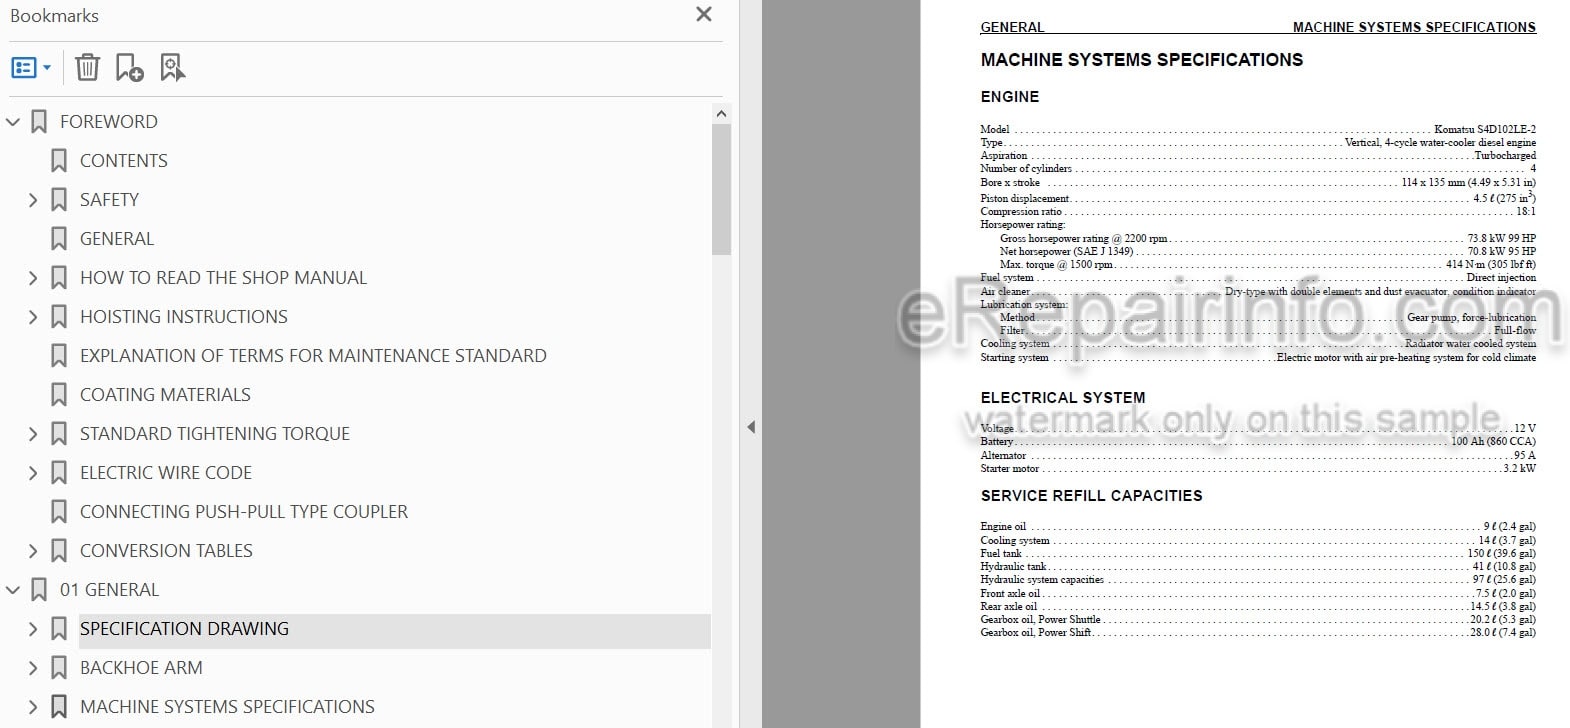Close the Bookmarks panel
Viewport: 1570px width, 728px height.
[704, 14]
